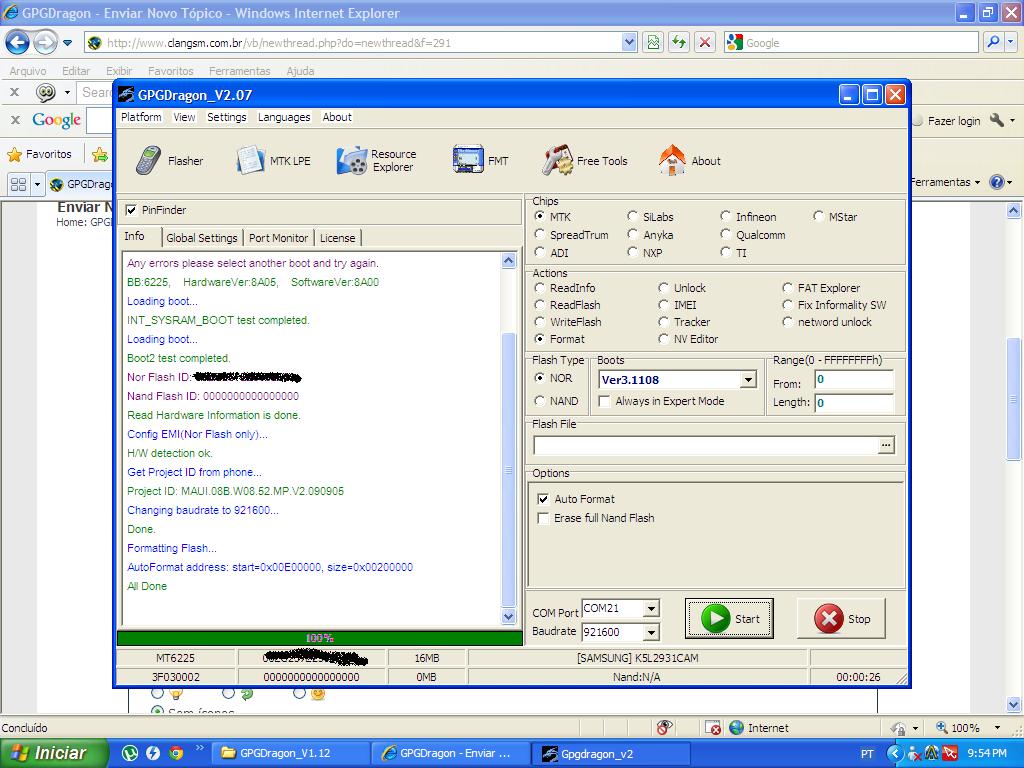Open the GPGDragon_V1.12 folder in taskbar
This screenshot has height=768, width=1024.
(x=293, y=753)
